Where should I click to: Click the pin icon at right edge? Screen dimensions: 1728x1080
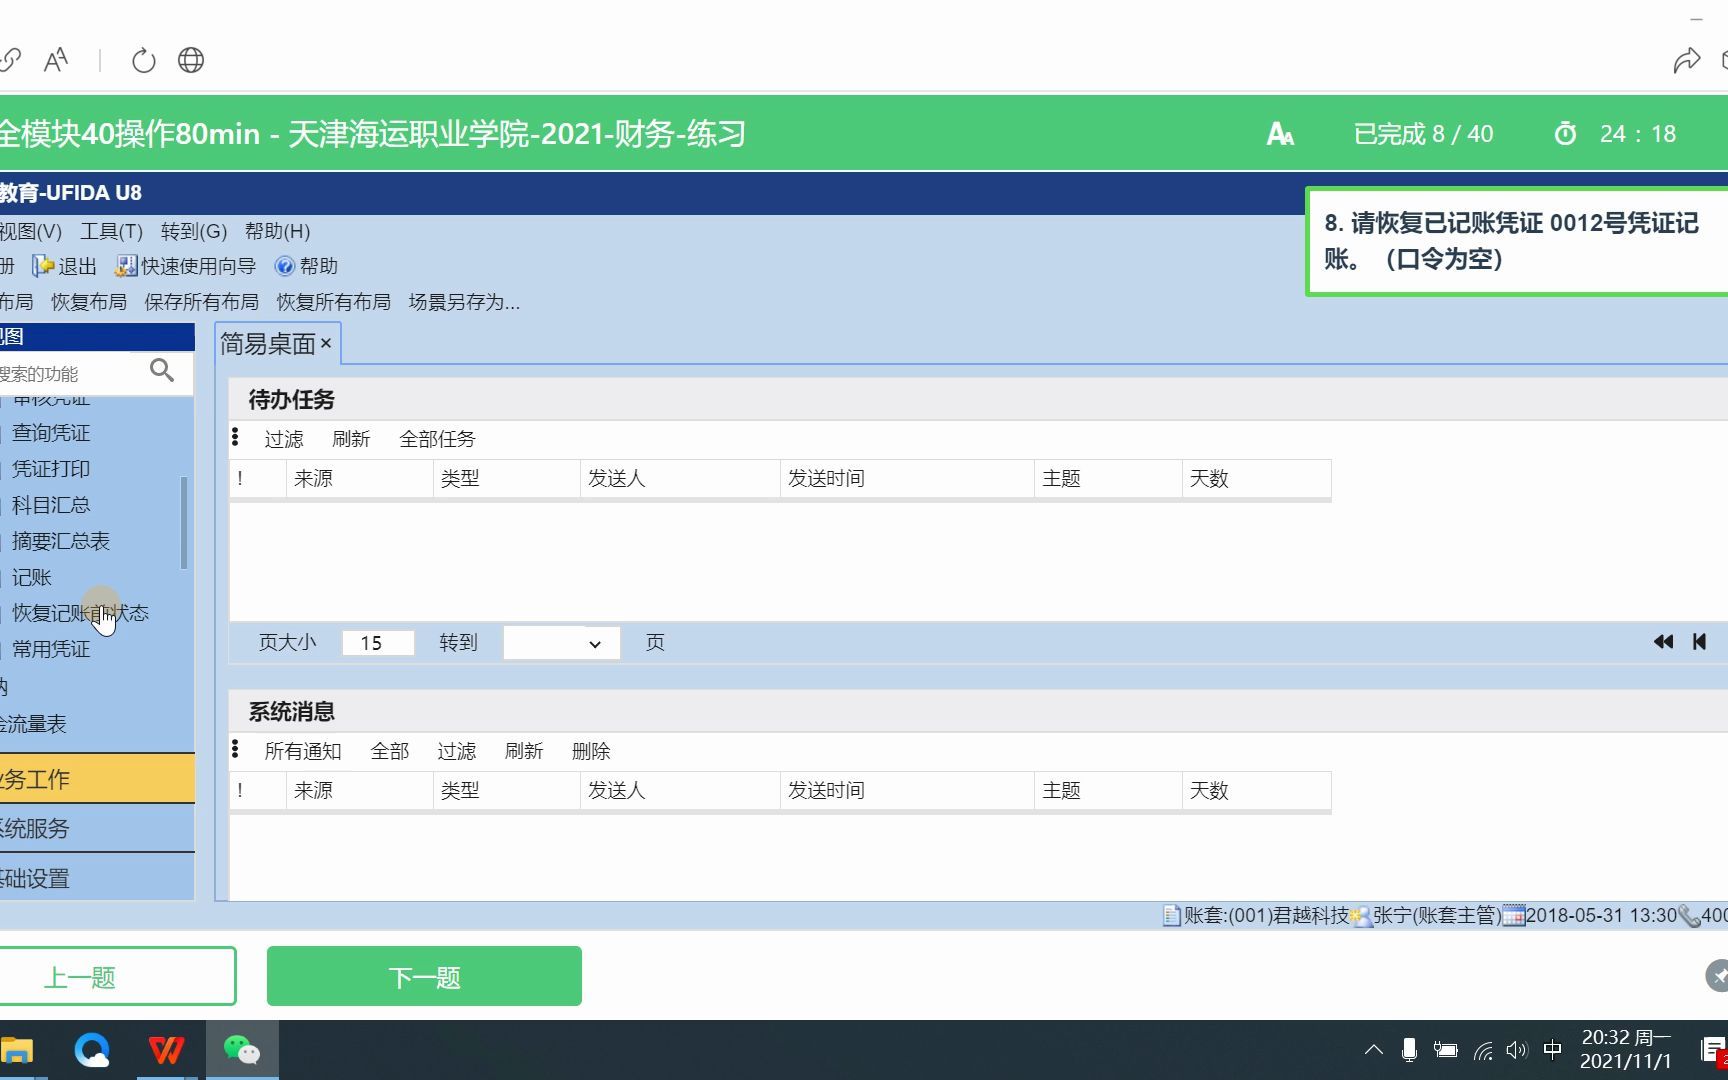[x=1717, y=976]
